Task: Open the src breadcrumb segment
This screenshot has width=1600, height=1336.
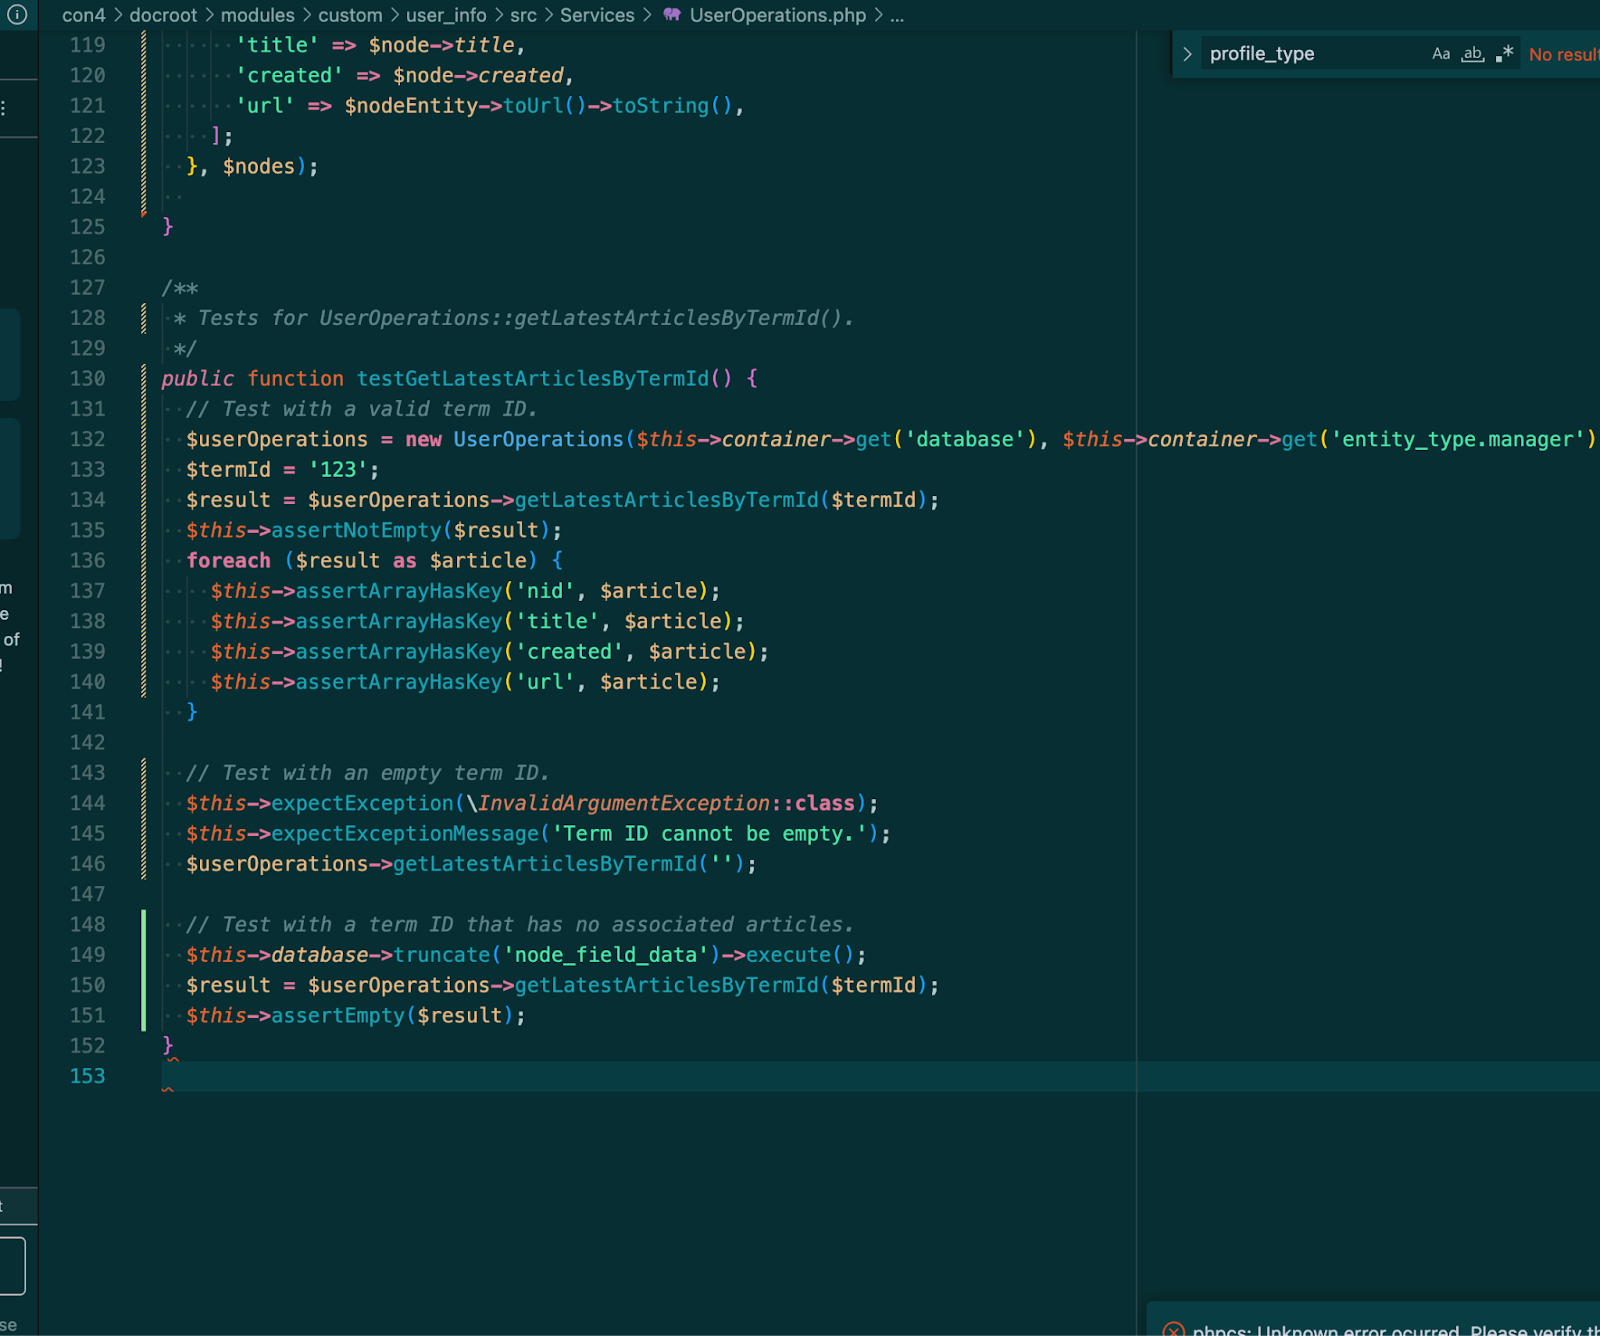Action: (x=523, y=15)
